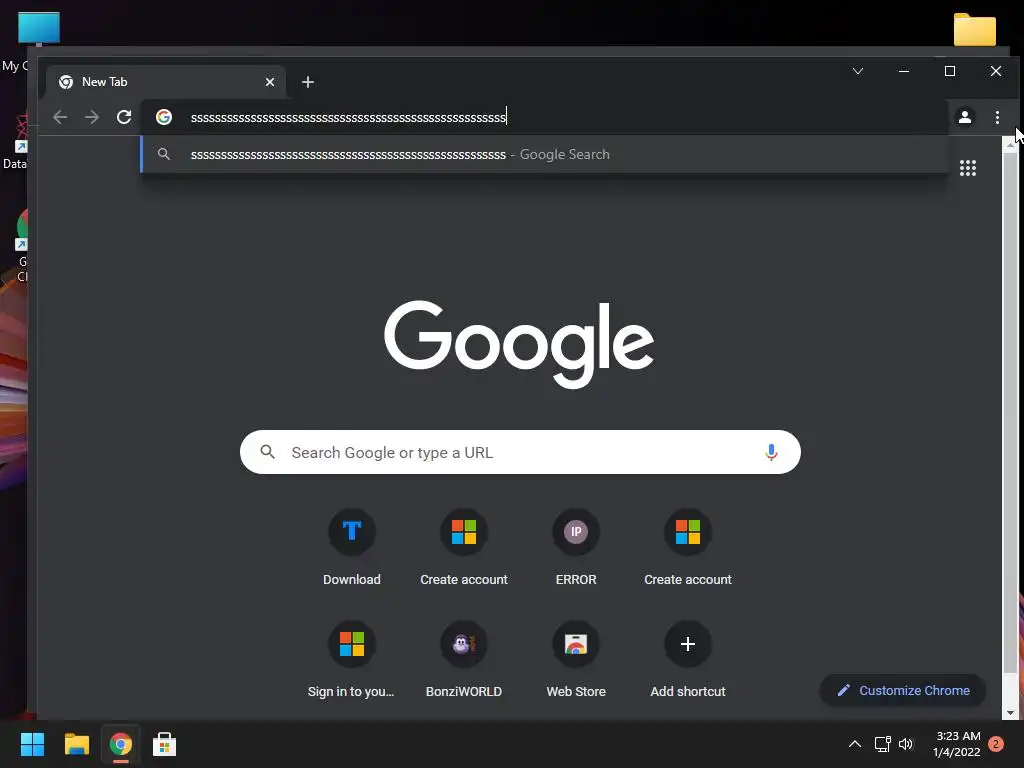Click the page's vertical scrollbar

(x=1010, y=413)
